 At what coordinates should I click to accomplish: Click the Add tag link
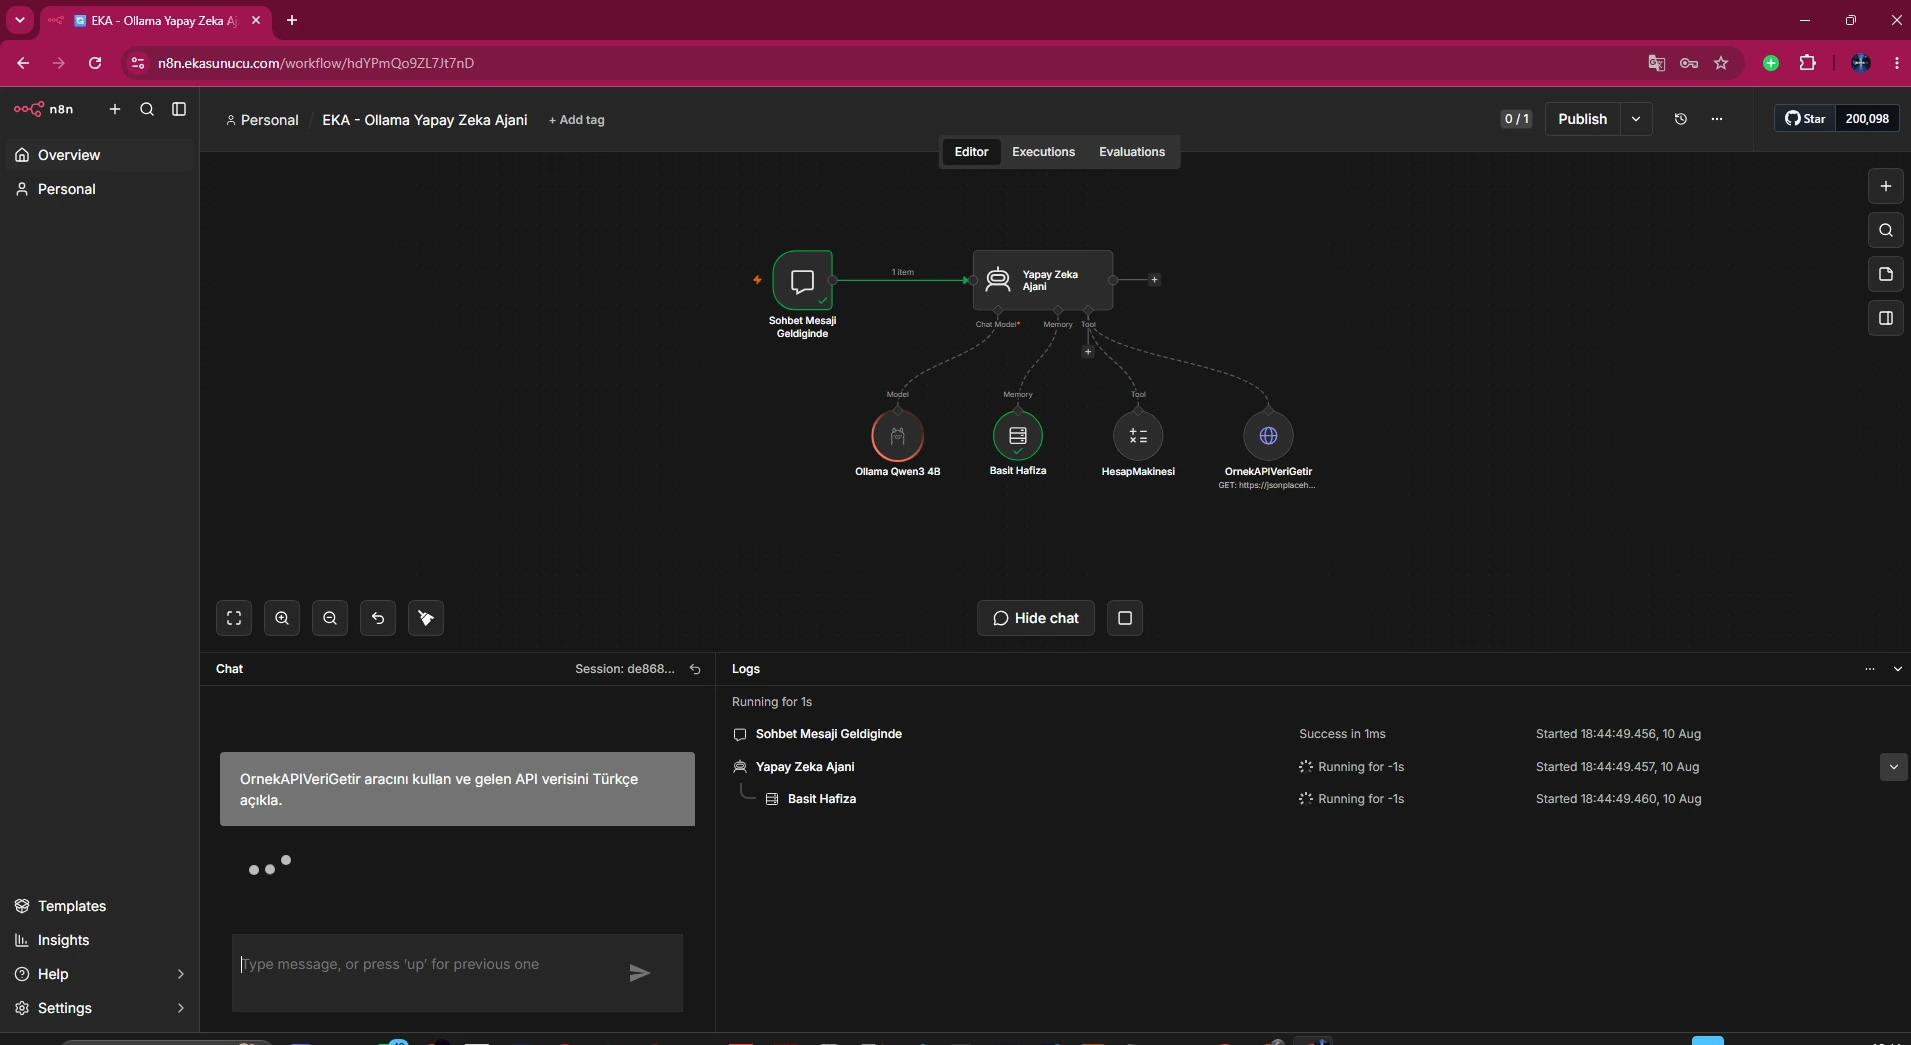pos(577,120)
